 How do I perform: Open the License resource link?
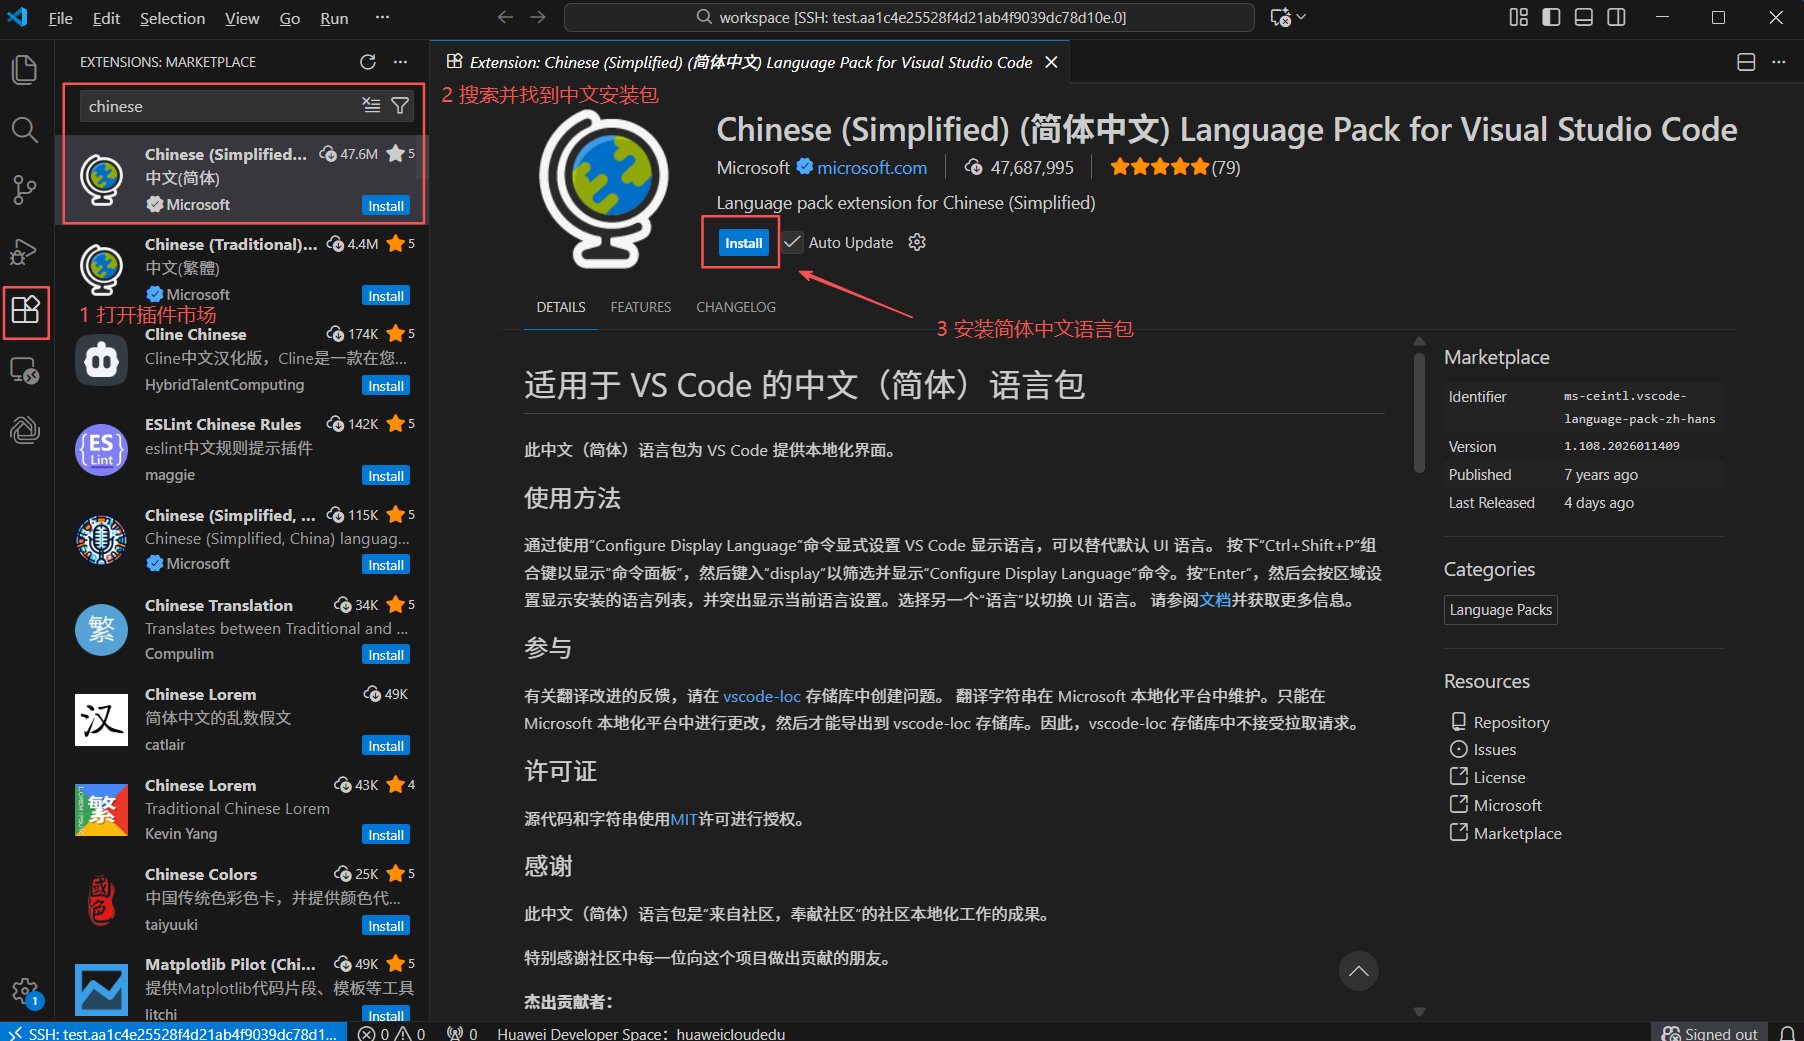(x=1499, y=778)
